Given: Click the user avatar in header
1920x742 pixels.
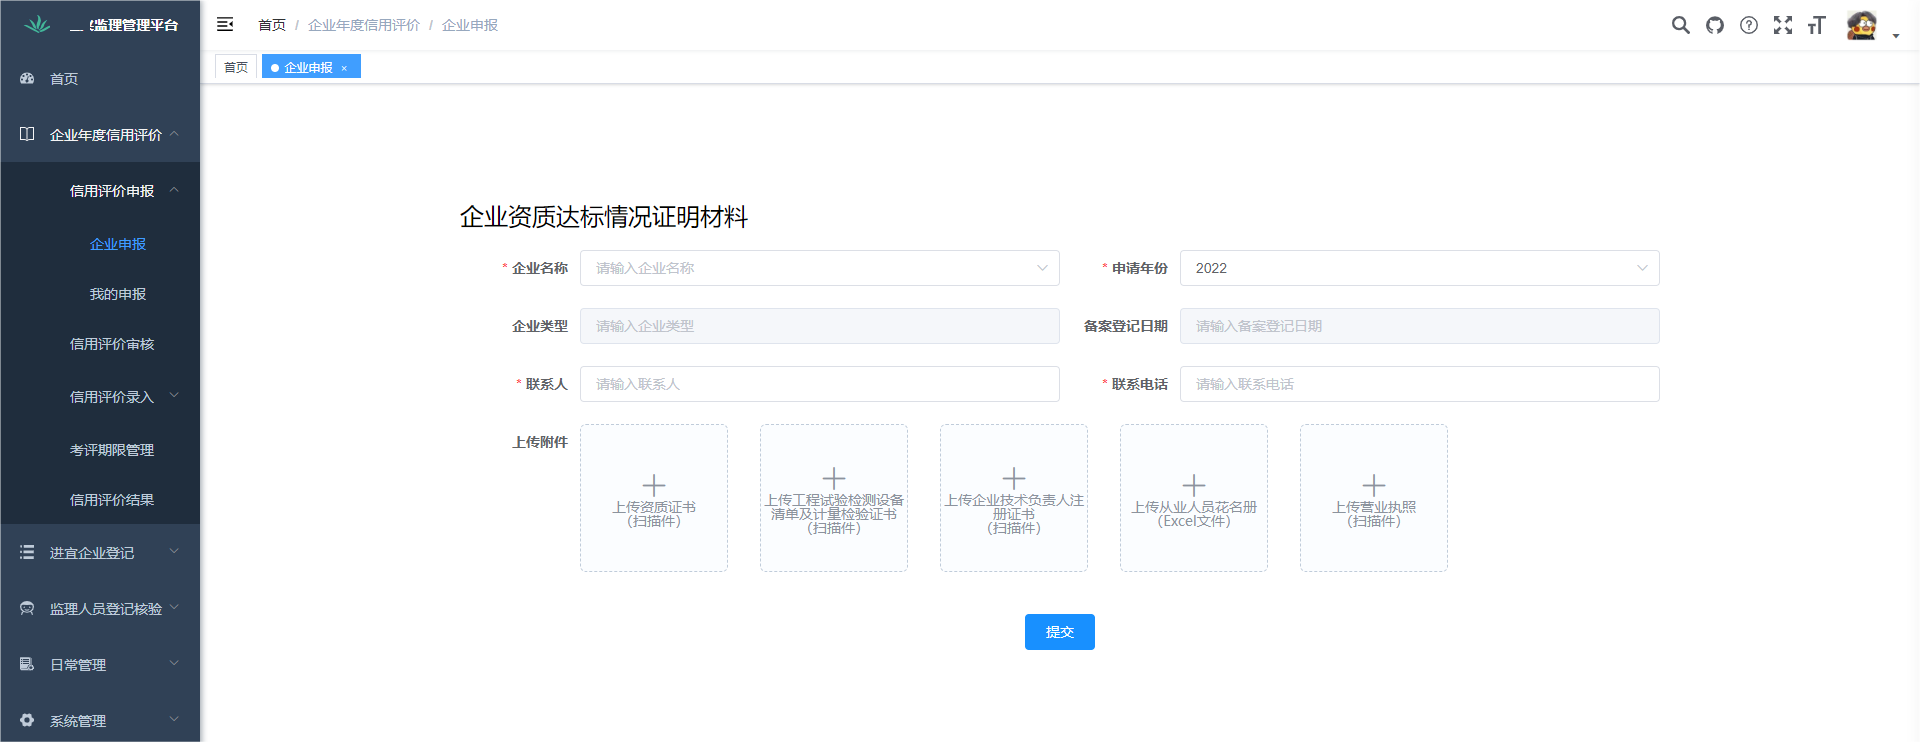Looking at the screenshot, I should (x=1862, y=25).
